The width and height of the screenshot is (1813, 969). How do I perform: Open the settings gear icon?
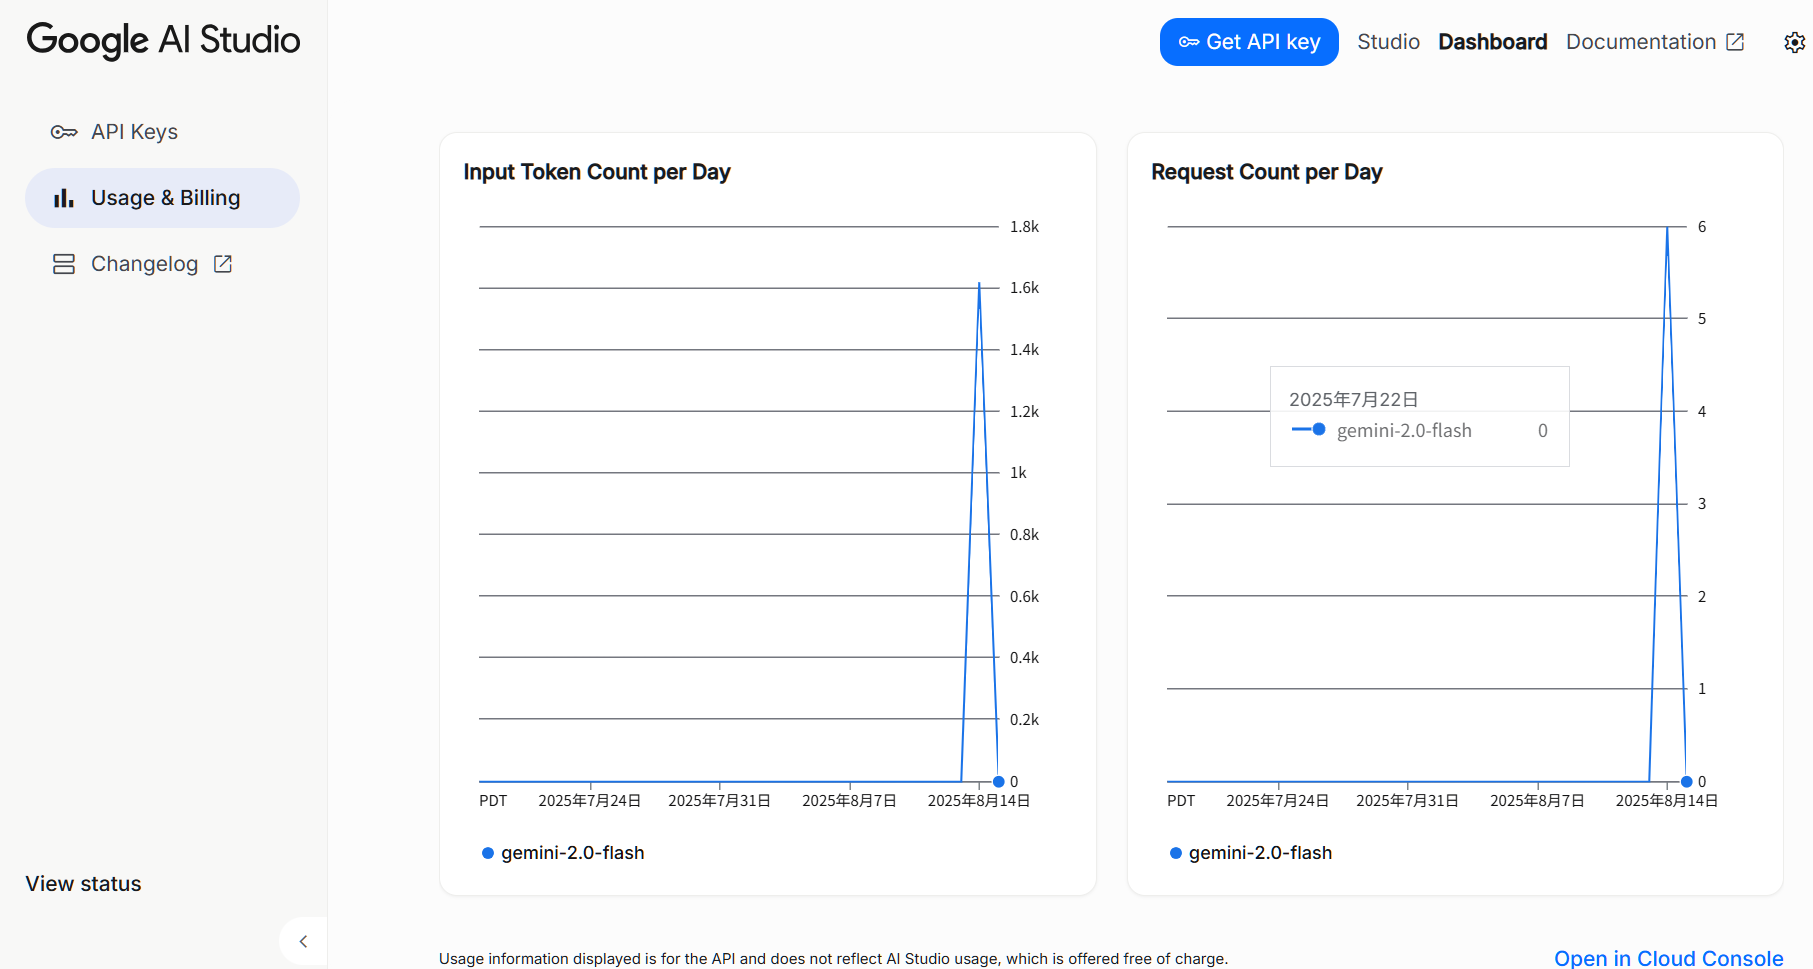click(x=1794, y=42)
